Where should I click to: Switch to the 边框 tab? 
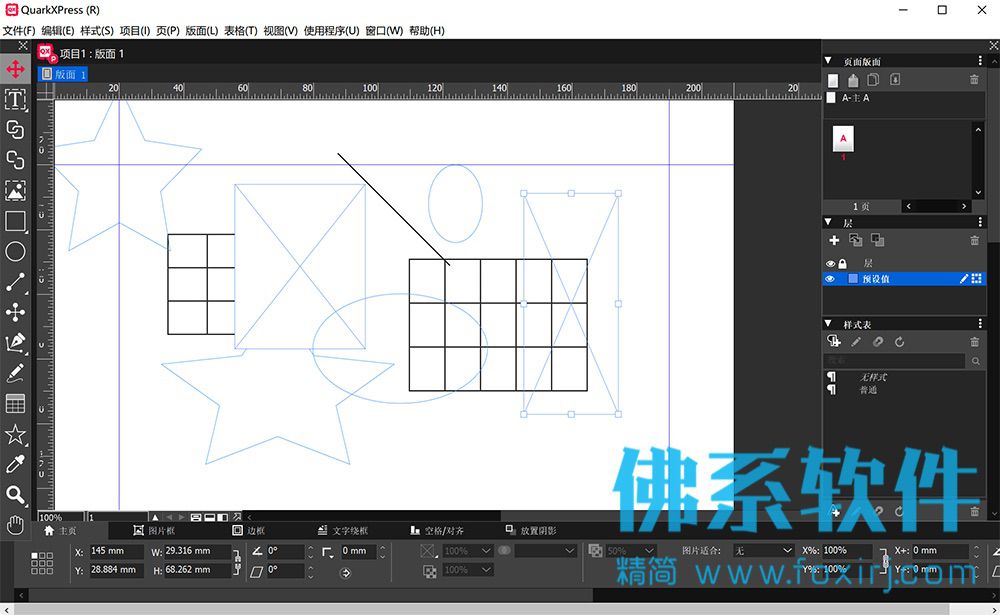(249, 530)
